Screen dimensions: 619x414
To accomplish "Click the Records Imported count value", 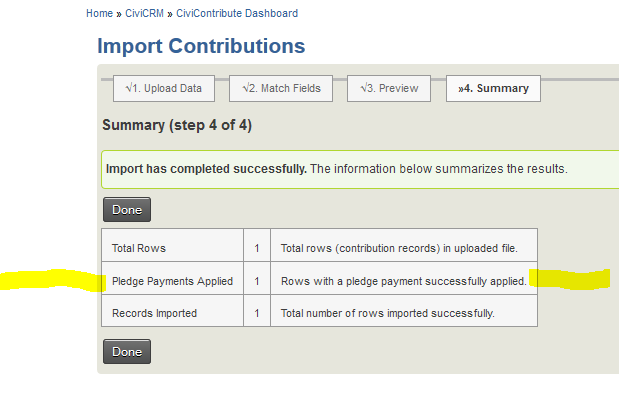I will click(257, 313).
